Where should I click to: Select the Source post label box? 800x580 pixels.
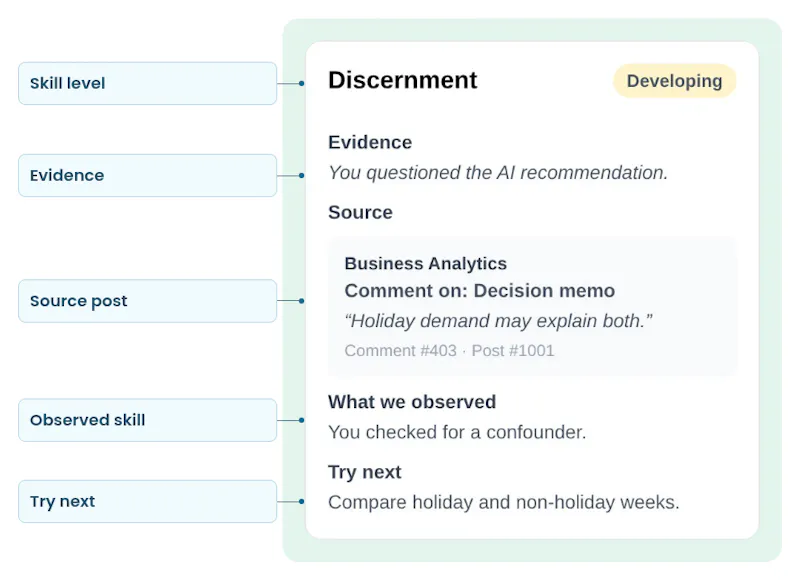147,301
